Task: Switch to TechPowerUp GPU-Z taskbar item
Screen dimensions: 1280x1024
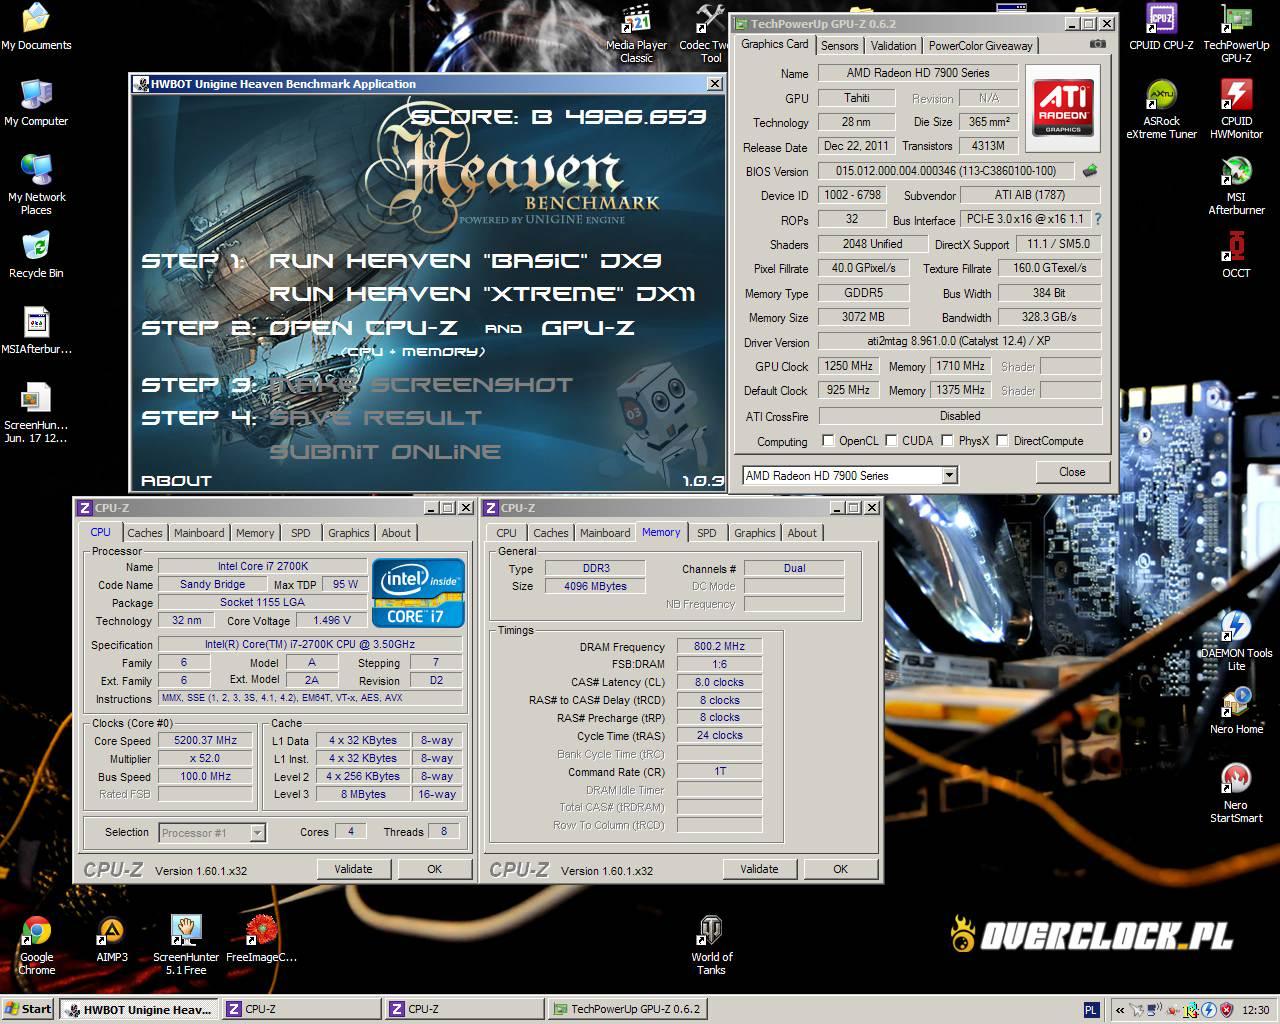Action: 627,1009
